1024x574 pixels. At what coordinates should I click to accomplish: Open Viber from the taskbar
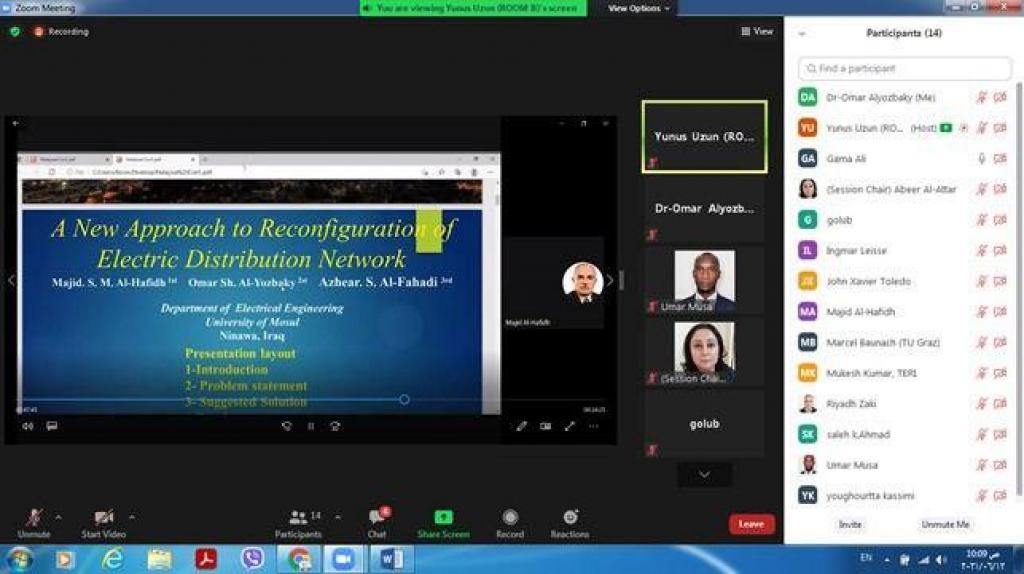click(x=253, y=559)
